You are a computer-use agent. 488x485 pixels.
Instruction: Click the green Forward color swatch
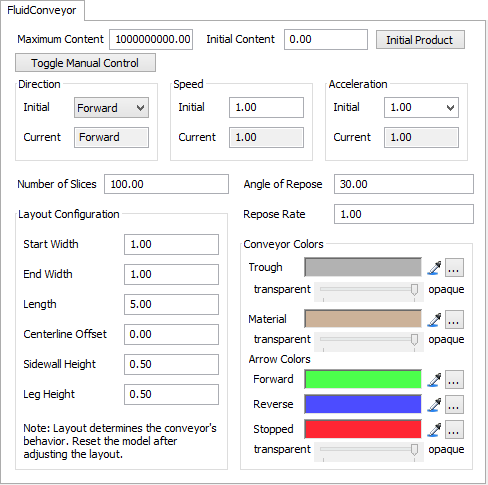(363, 379)
